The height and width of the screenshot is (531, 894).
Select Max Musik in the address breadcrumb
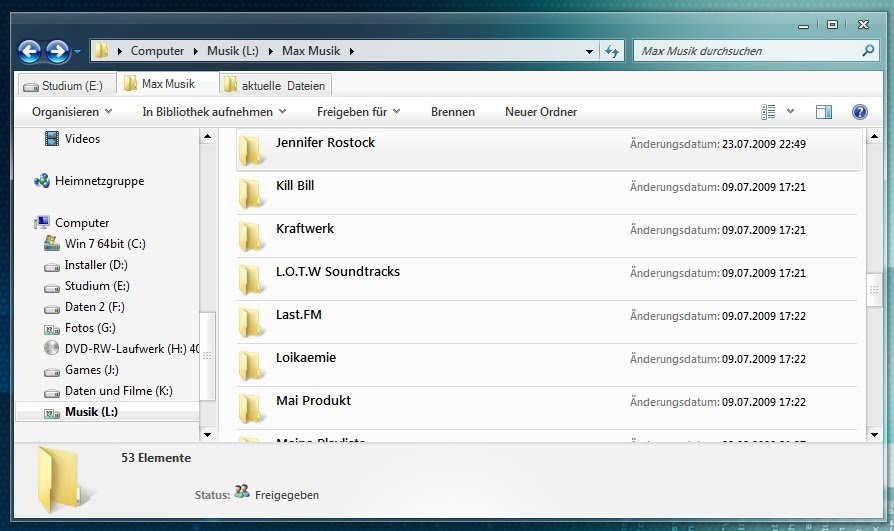pyautogui.click(x=311, y=51)
